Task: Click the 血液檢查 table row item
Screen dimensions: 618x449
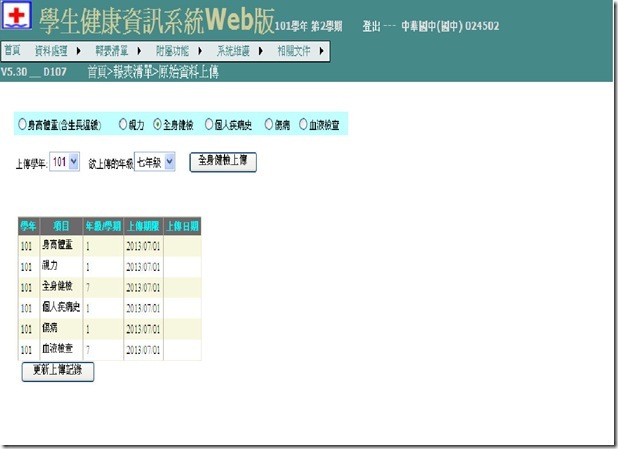Action: coord(58,348)
